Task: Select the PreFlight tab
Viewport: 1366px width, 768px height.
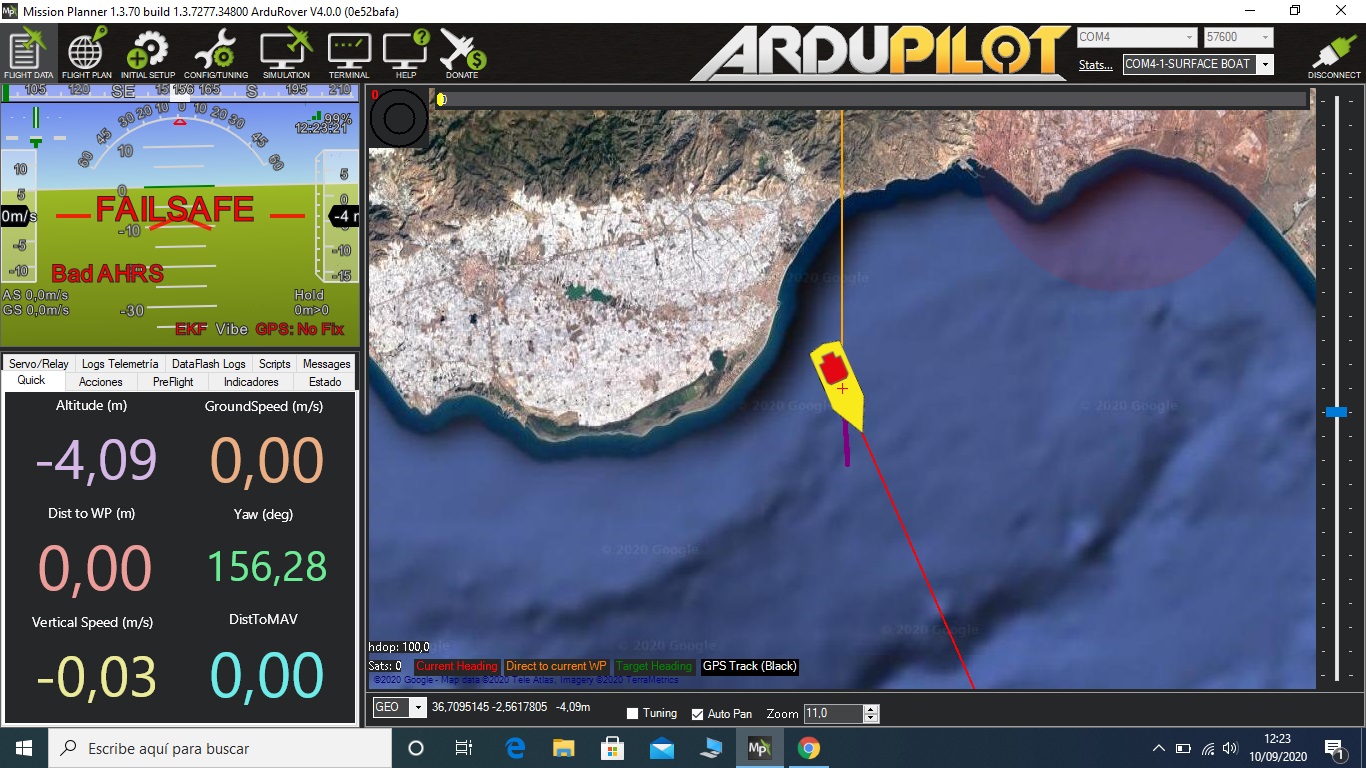Action: (173, 382)
